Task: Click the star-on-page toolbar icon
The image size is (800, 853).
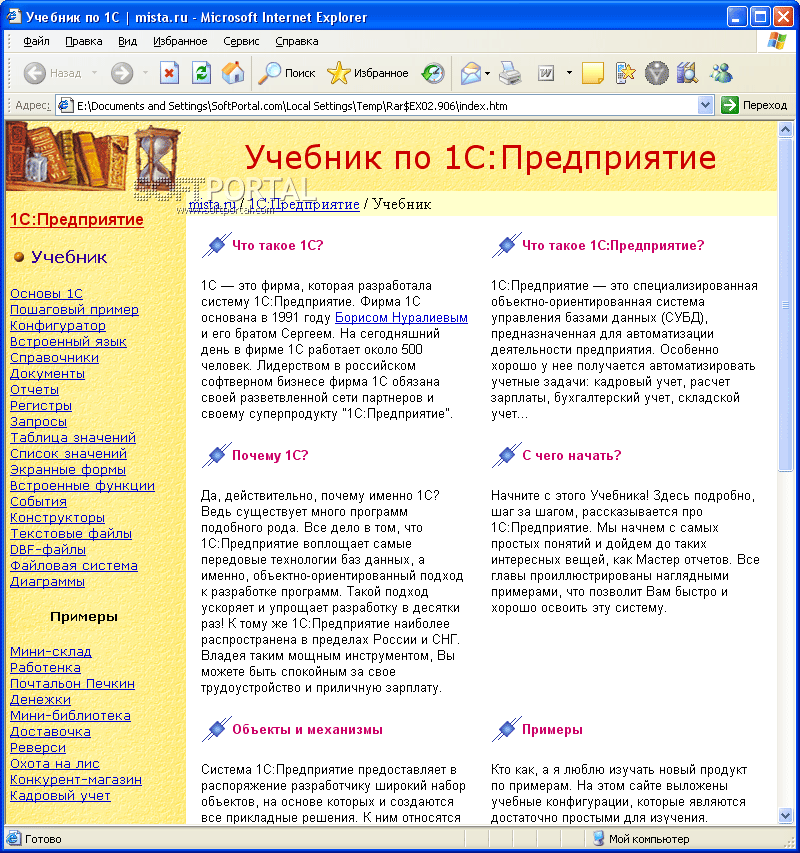Action: click(625, 73)
